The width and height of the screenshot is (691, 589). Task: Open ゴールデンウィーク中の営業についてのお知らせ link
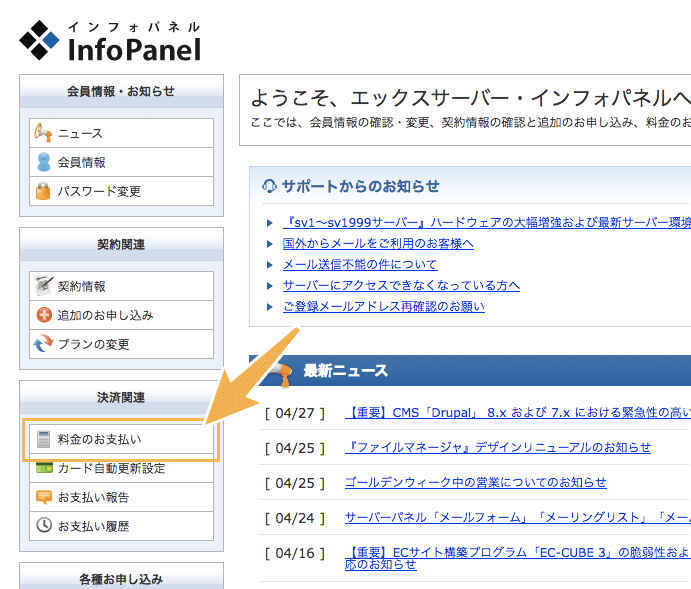tap(476, 482)
